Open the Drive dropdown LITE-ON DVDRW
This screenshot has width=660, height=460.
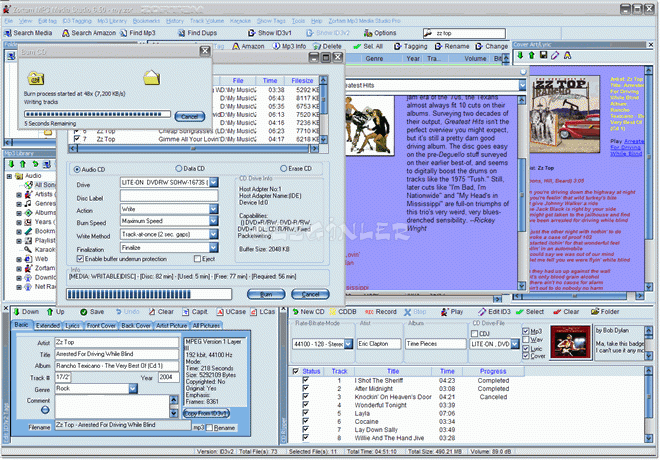(214, 182)
